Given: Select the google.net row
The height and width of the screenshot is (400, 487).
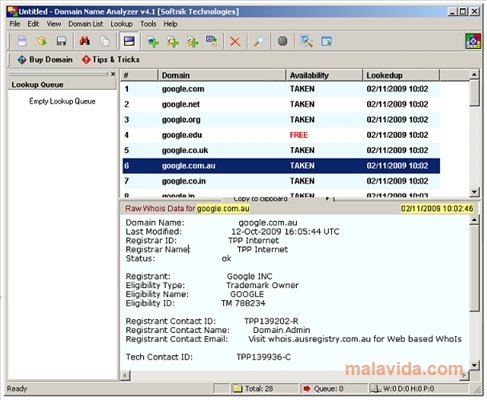Looking at the screenshot, I should [x=281, y=104].
